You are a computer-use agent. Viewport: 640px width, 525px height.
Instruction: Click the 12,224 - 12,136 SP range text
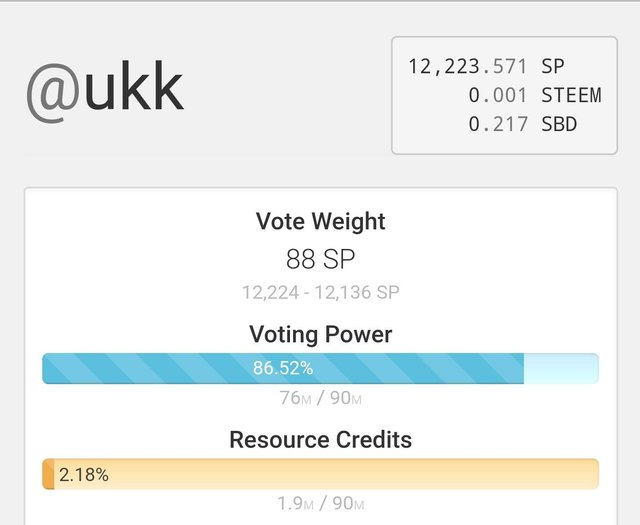(320, 292)
